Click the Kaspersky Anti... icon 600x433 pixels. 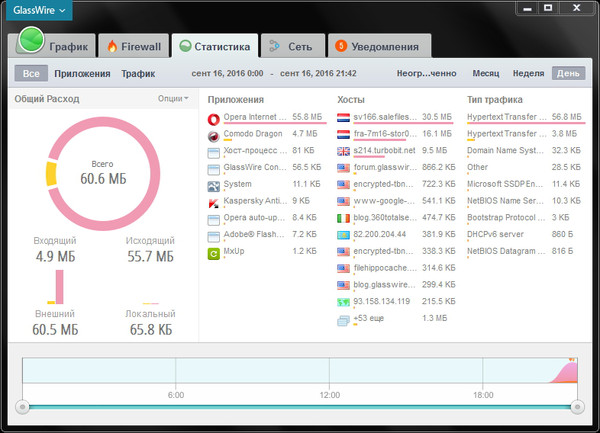click(214, 203)
